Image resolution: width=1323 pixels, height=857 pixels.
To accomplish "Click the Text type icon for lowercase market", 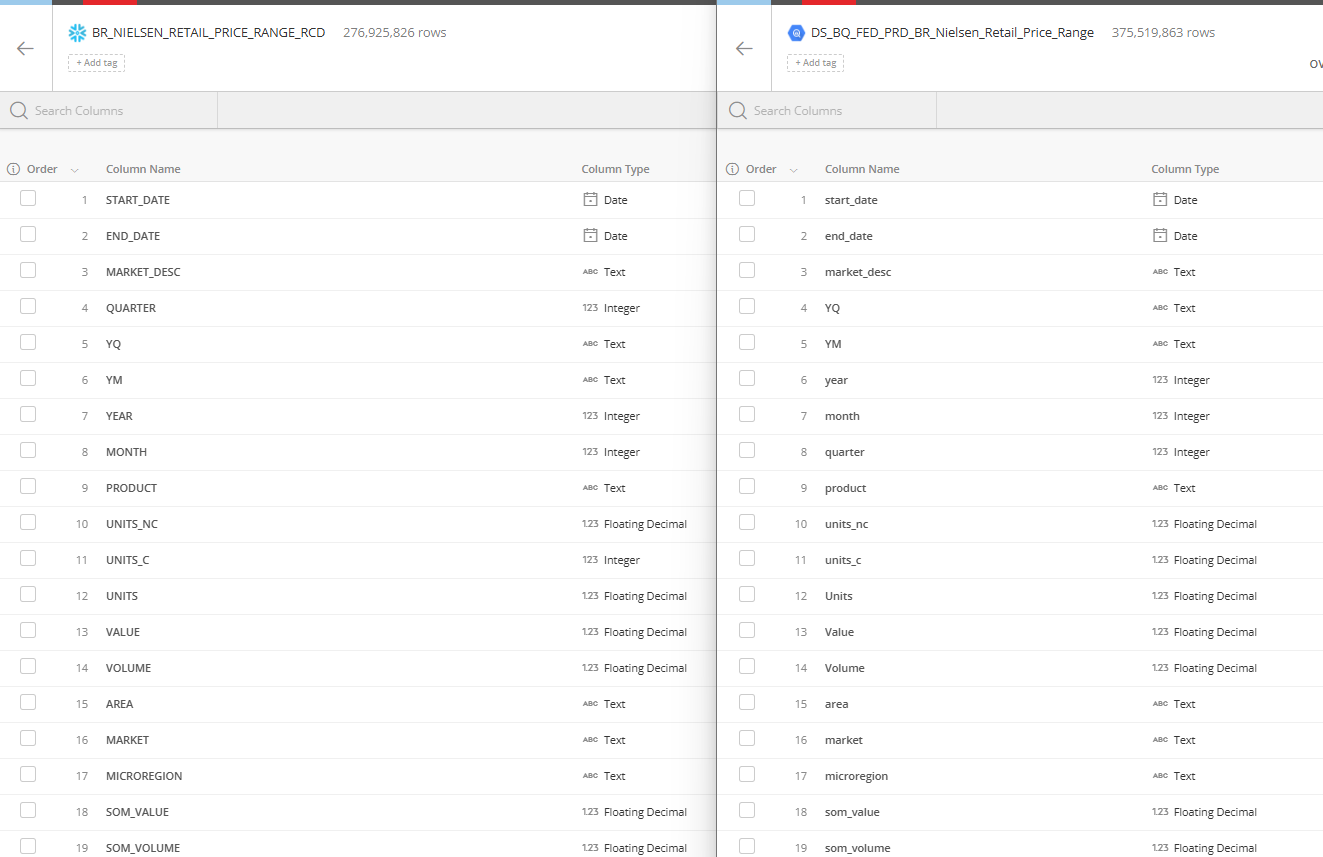I will (x=1160, y=740).
